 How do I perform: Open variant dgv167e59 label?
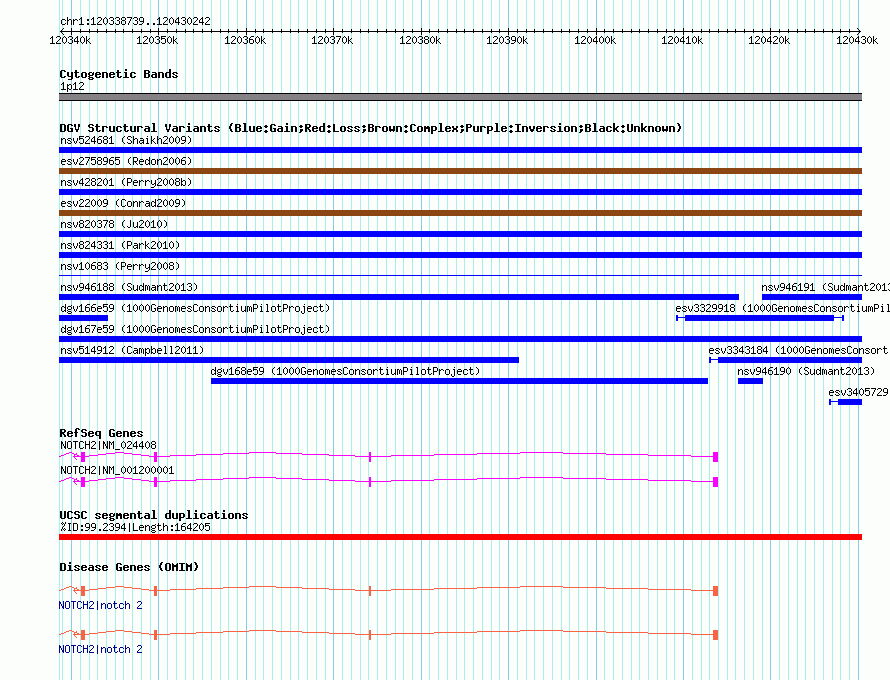(x=195, y=329)
